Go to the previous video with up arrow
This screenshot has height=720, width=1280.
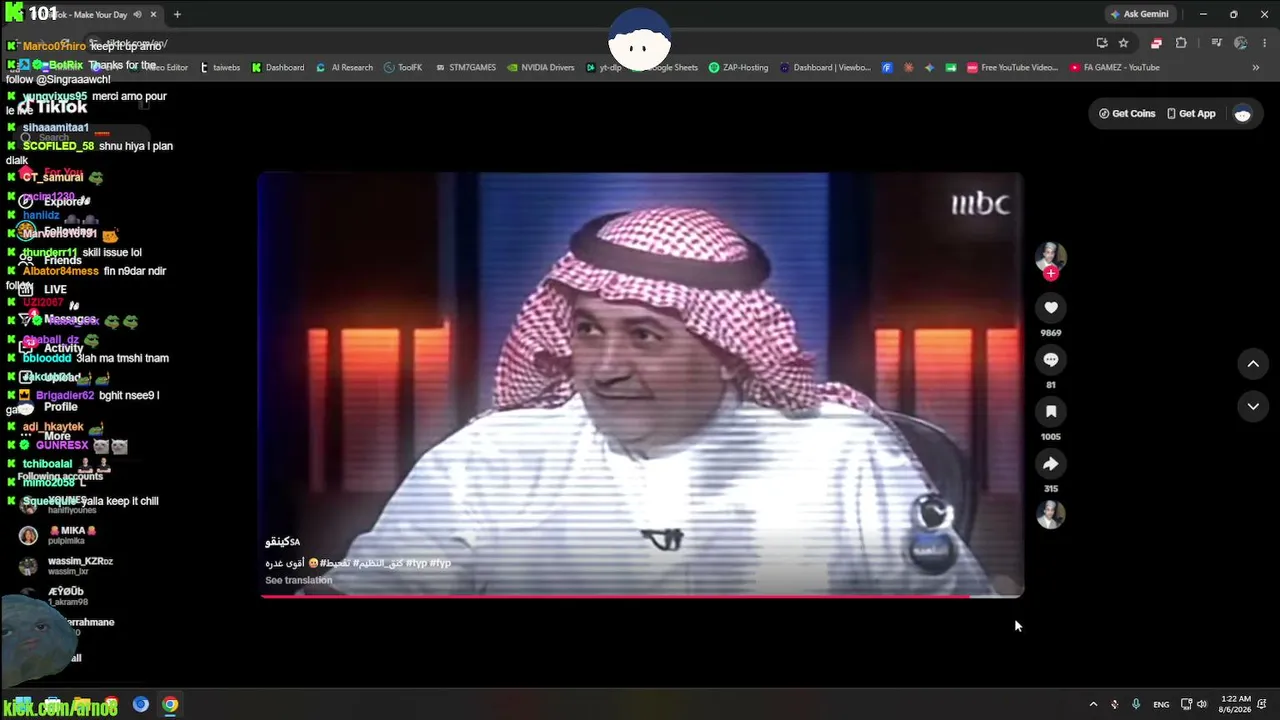[1253, 364]
